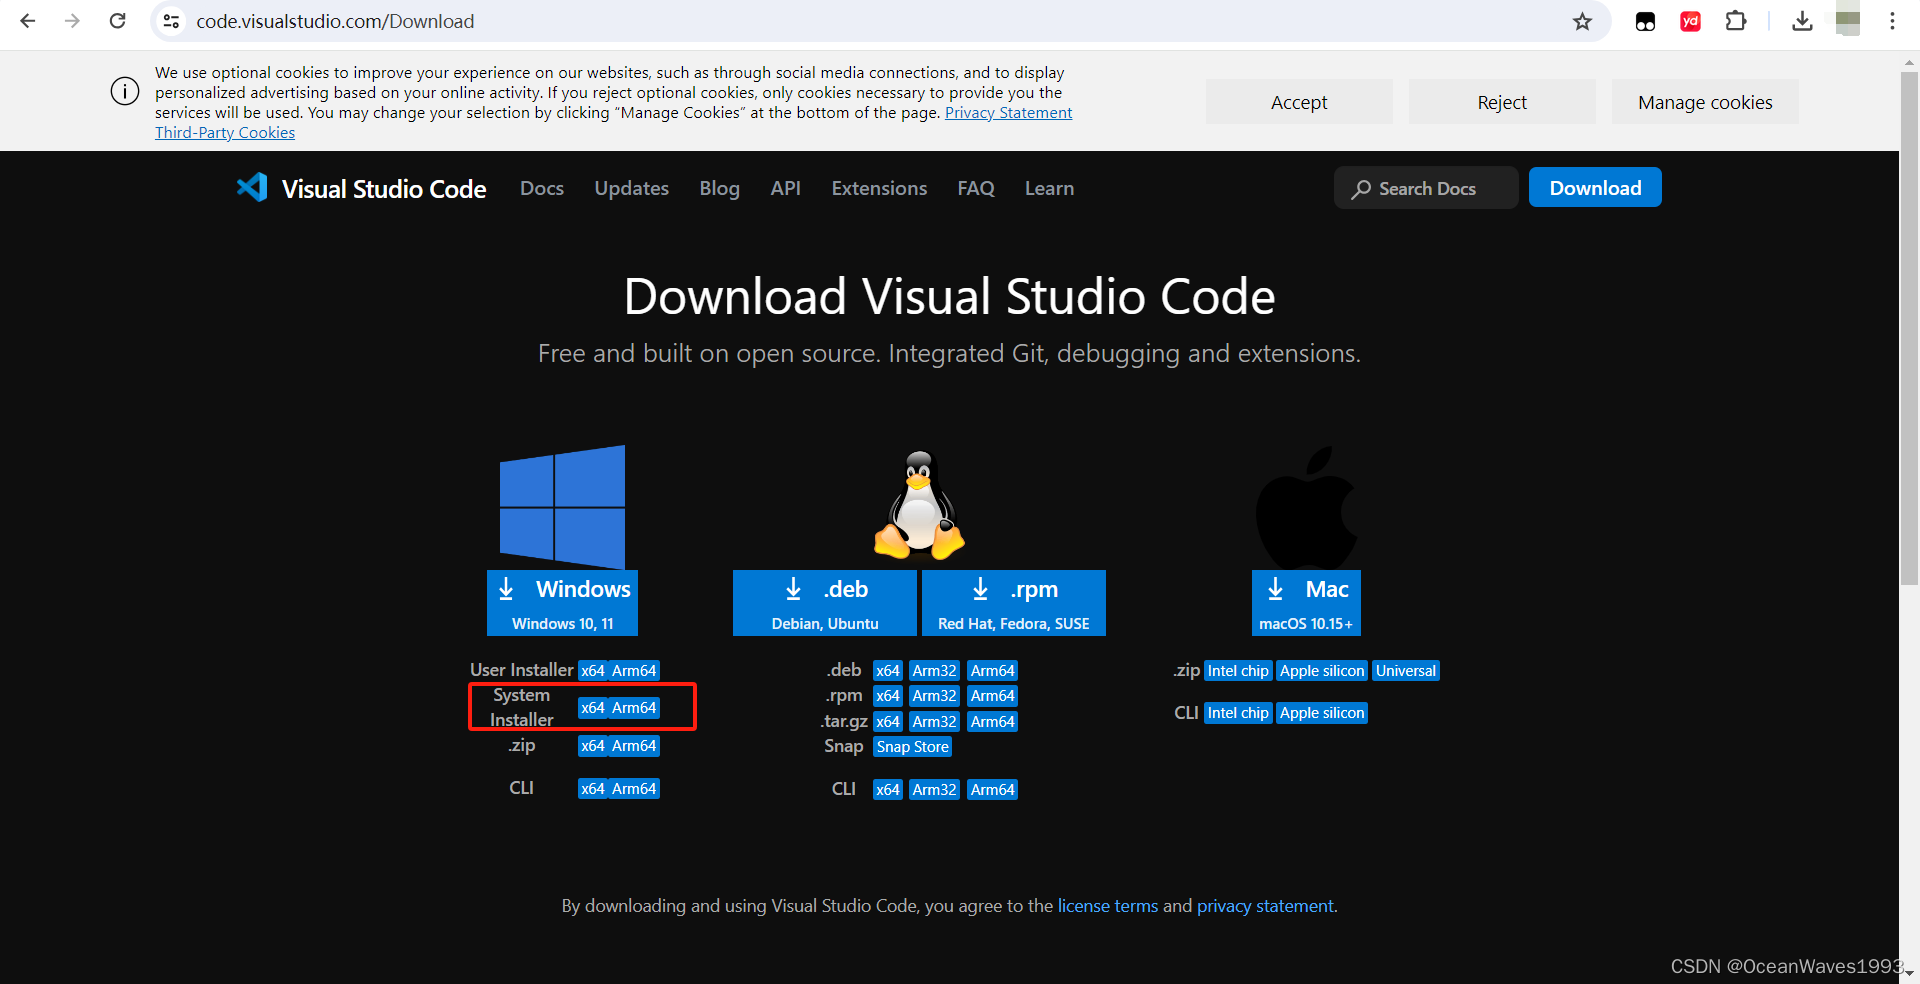Select Linux .deb Arm32
Screen dimensions: 1920x984
934,671
